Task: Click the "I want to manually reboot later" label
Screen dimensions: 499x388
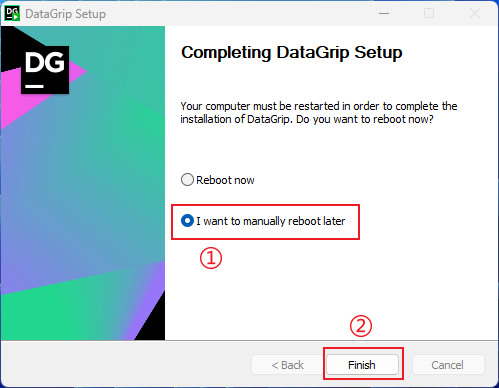Action: tap(270, 221)
